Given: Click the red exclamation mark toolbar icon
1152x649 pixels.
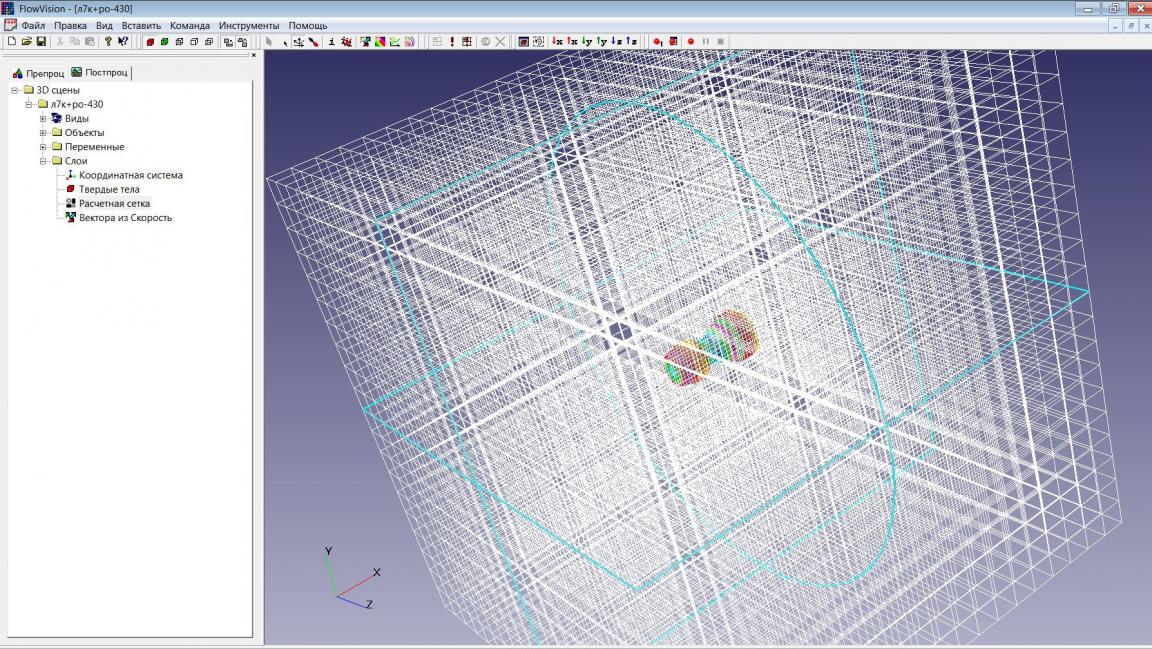Looking at the screenshot, I should tap(452, 42).
